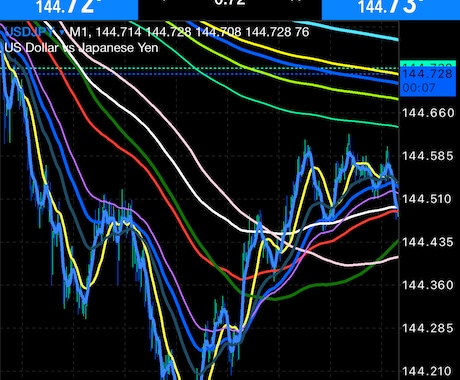The width and height of the screenshot is (460, 380).
Task: Click the 144.435 price scale label
Action: pyautogui.click(x=428, y=242)
